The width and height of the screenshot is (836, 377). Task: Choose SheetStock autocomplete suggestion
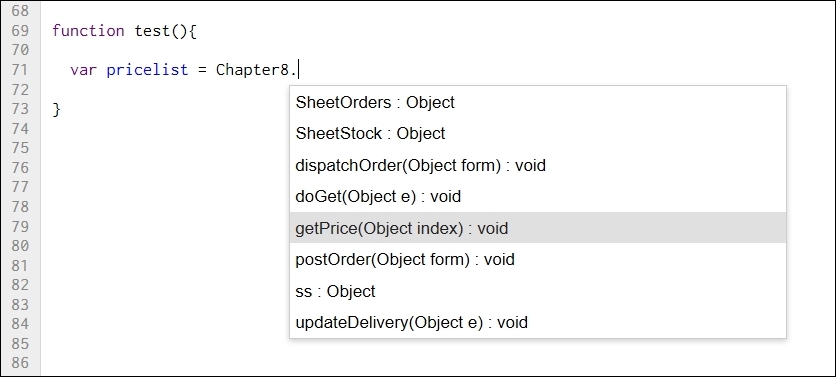(x=537, y=133)
